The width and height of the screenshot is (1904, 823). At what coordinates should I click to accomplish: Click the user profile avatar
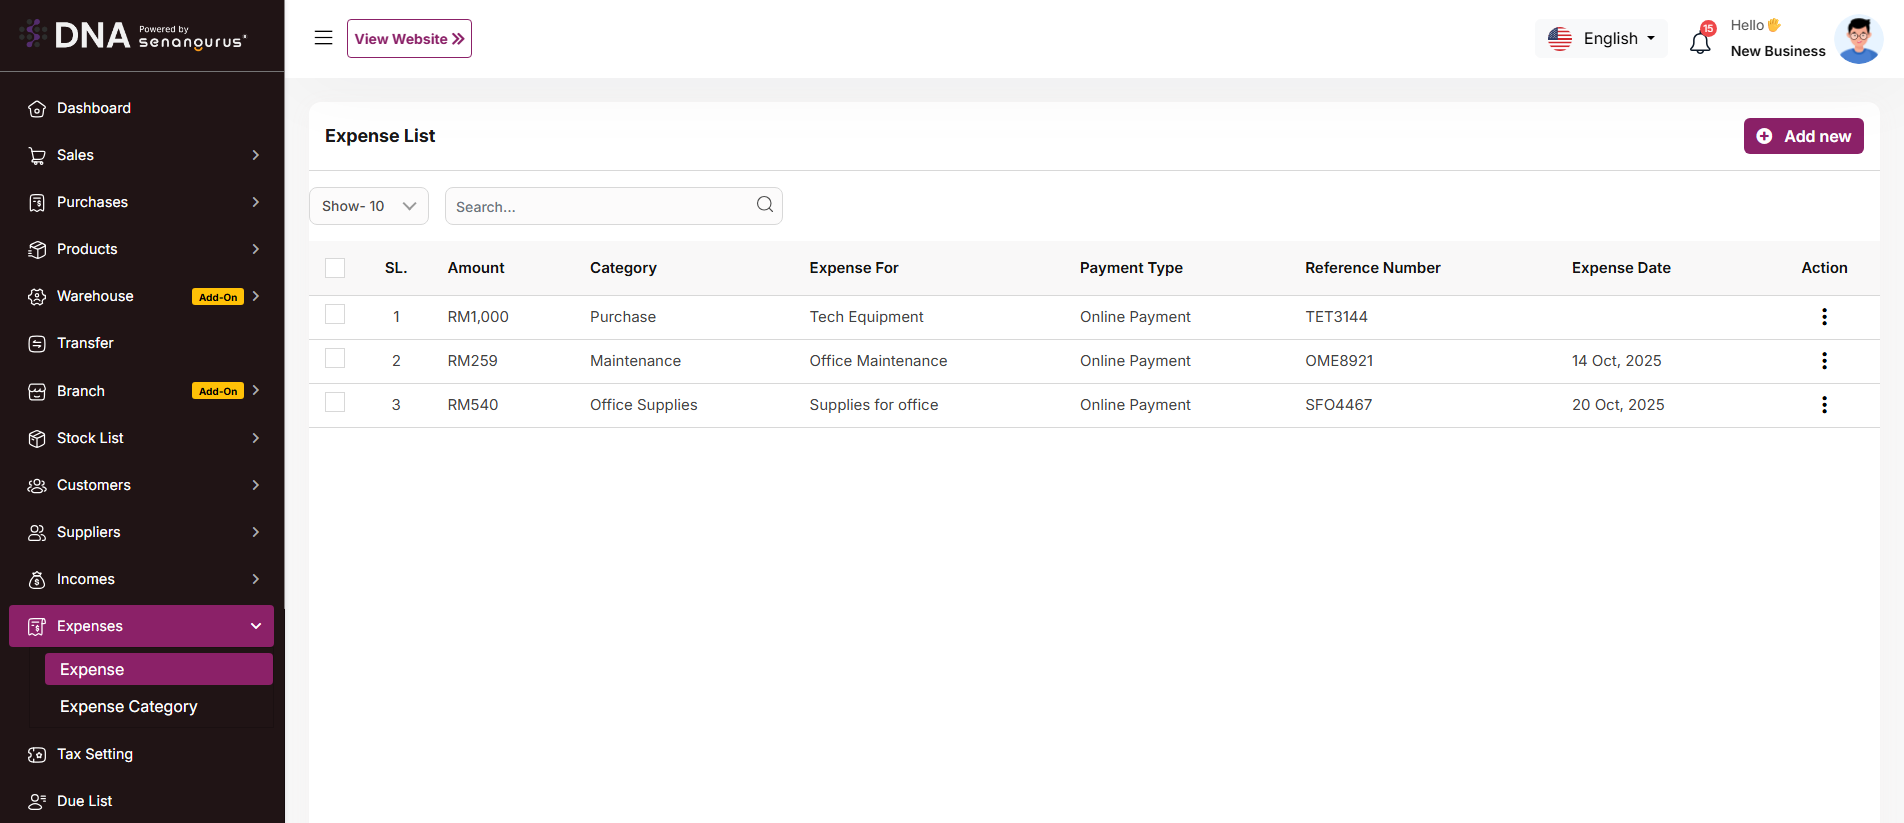click(1858, 40)
